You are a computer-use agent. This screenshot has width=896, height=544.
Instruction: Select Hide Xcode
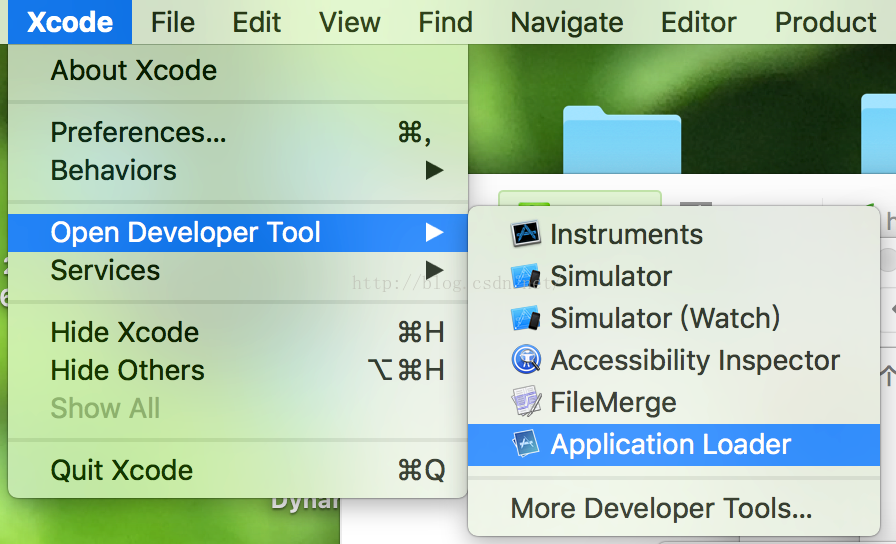click(x=125, y=333)
